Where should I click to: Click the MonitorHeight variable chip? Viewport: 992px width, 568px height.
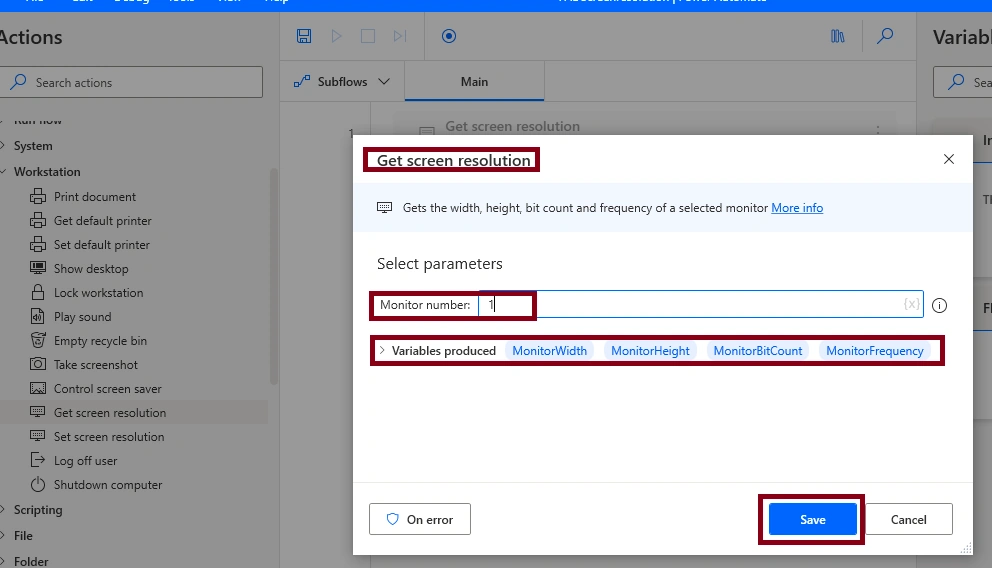tap(650, 351)
